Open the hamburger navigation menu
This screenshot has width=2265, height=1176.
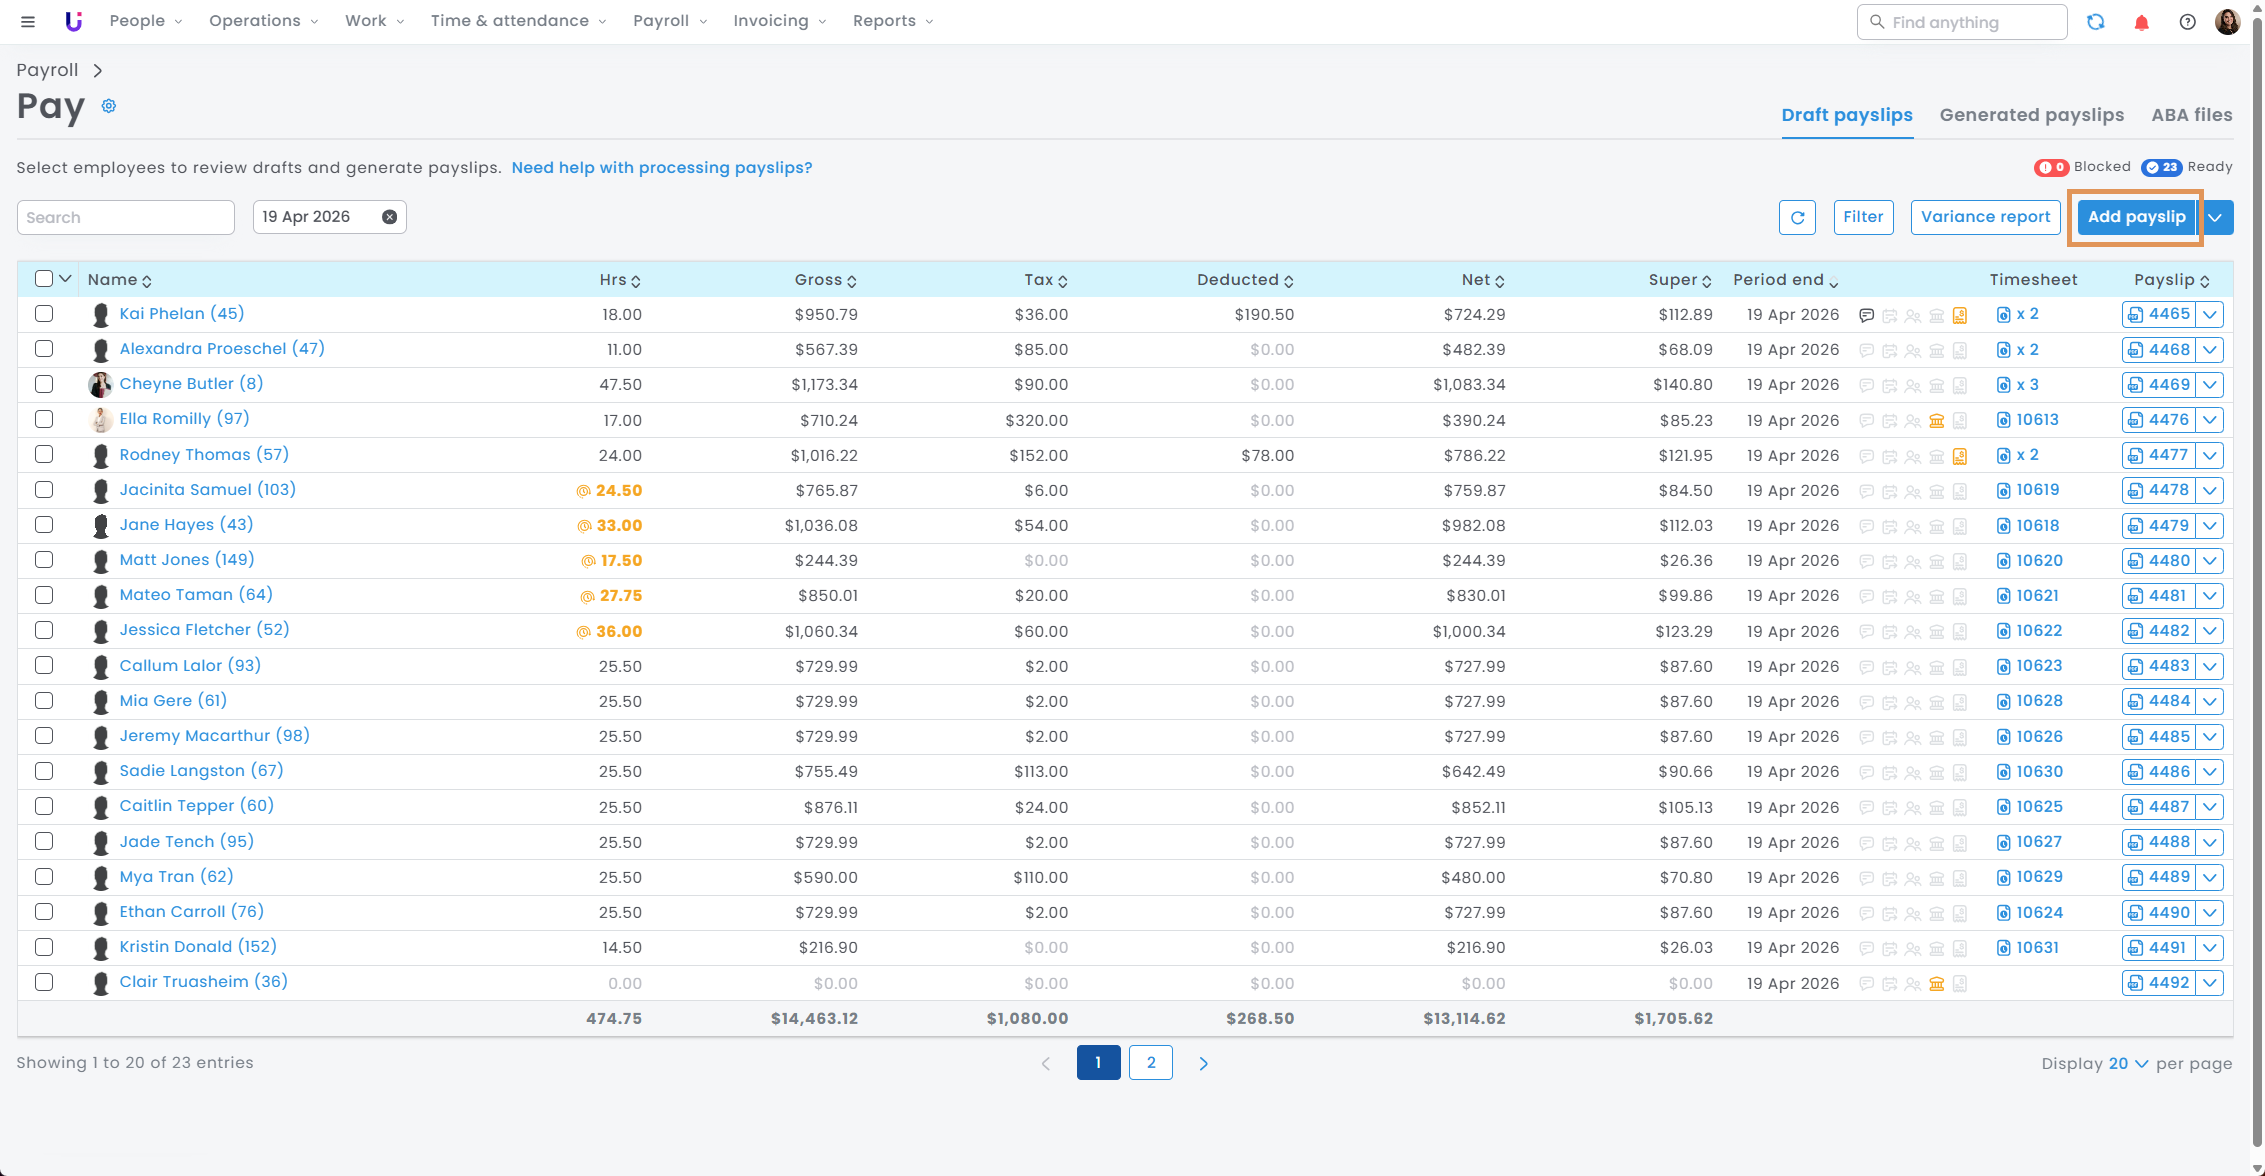pos(28,21)
